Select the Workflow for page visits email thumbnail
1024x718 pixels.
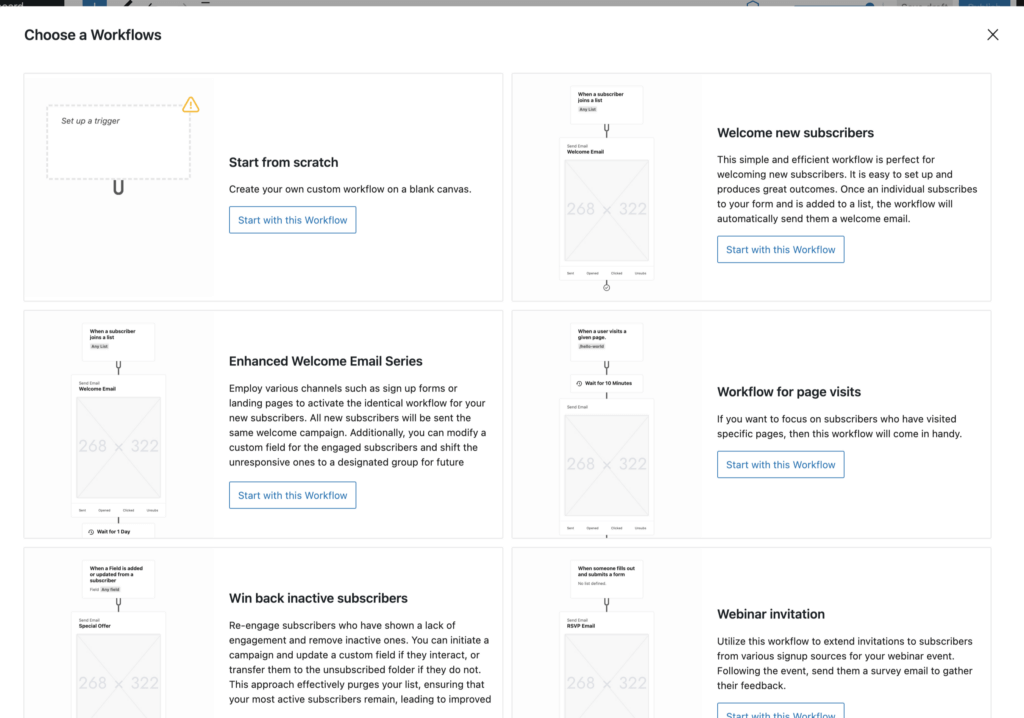coord(606,465)
